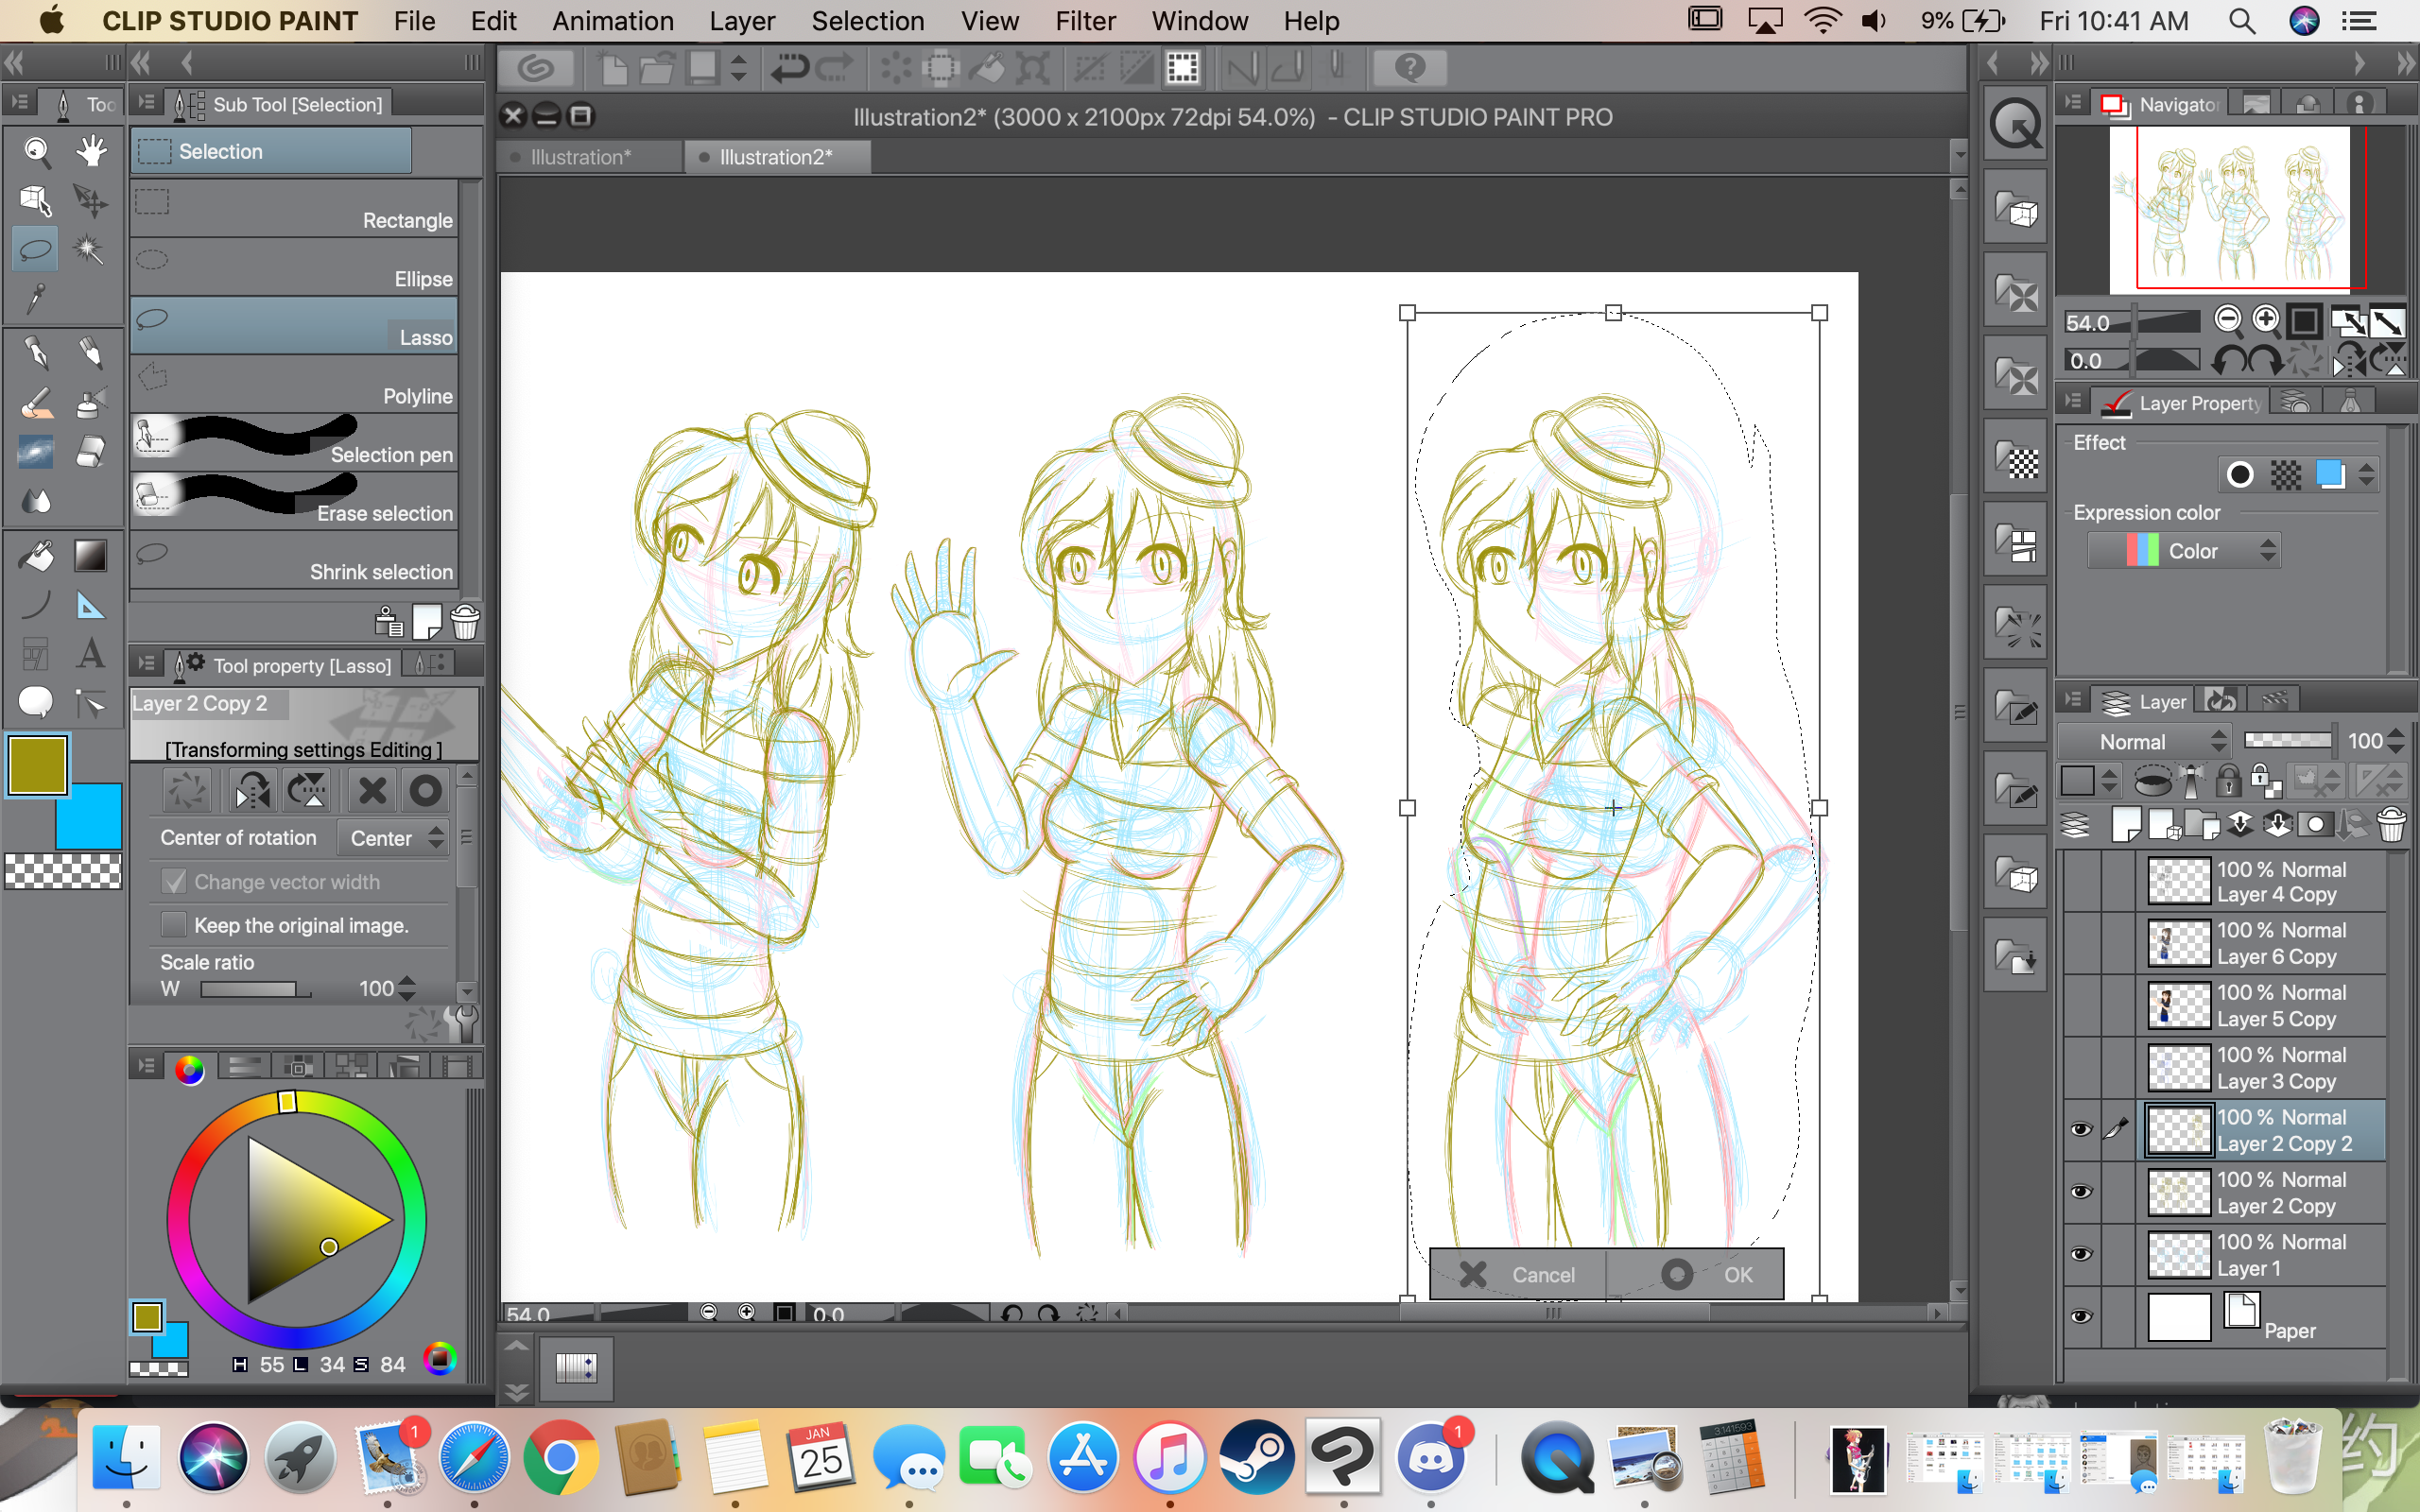The width and height of the screenshot is (2420, 1512).
Task: Toggle visibility of Layer 2 Copy 2
Action: coord(2081,1130)
